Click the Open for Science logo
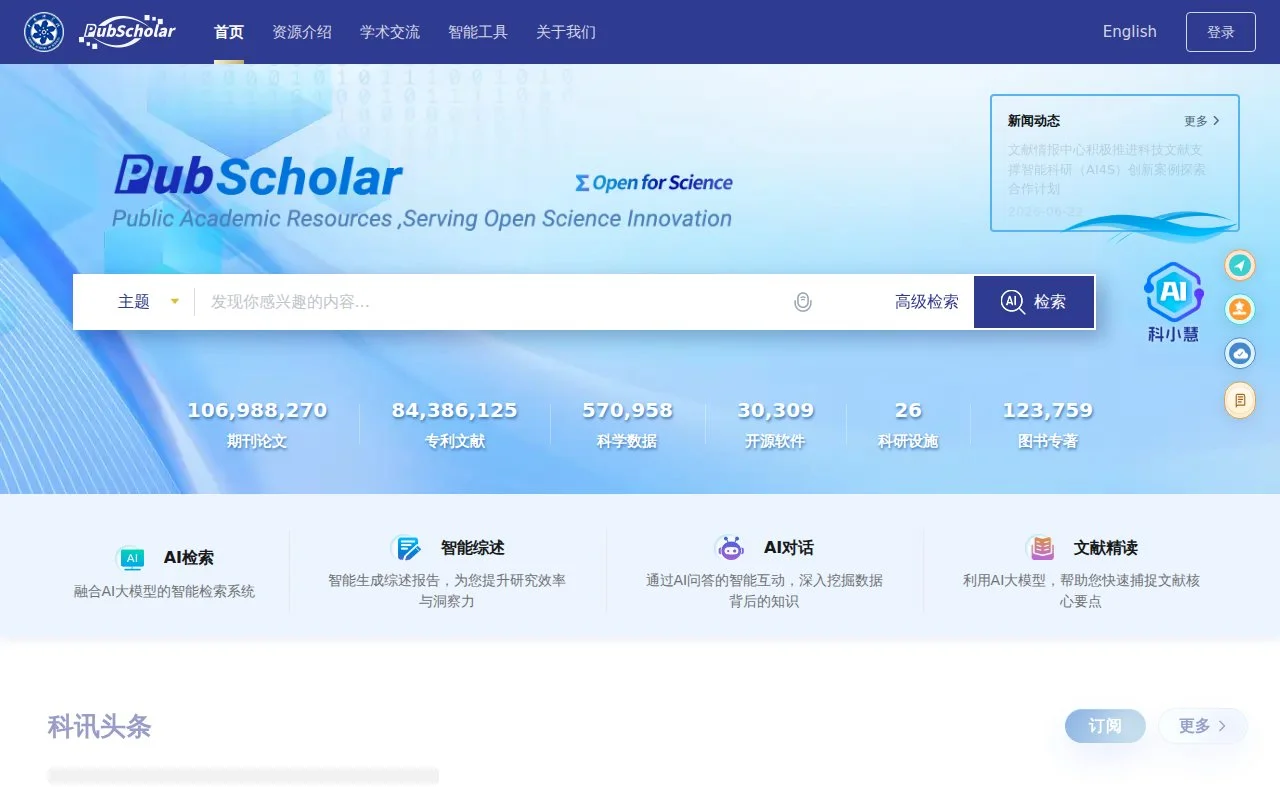This screenshot has width=1280, height=800. [x=654, y=183]
